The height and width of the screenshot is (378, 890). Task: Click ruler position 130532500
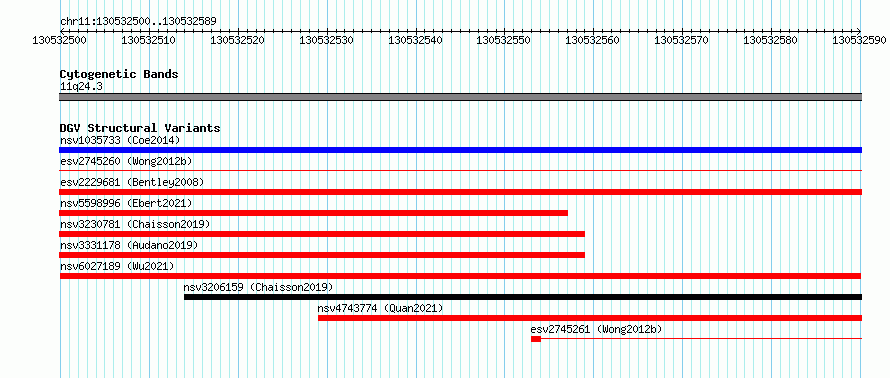point(60,41)
